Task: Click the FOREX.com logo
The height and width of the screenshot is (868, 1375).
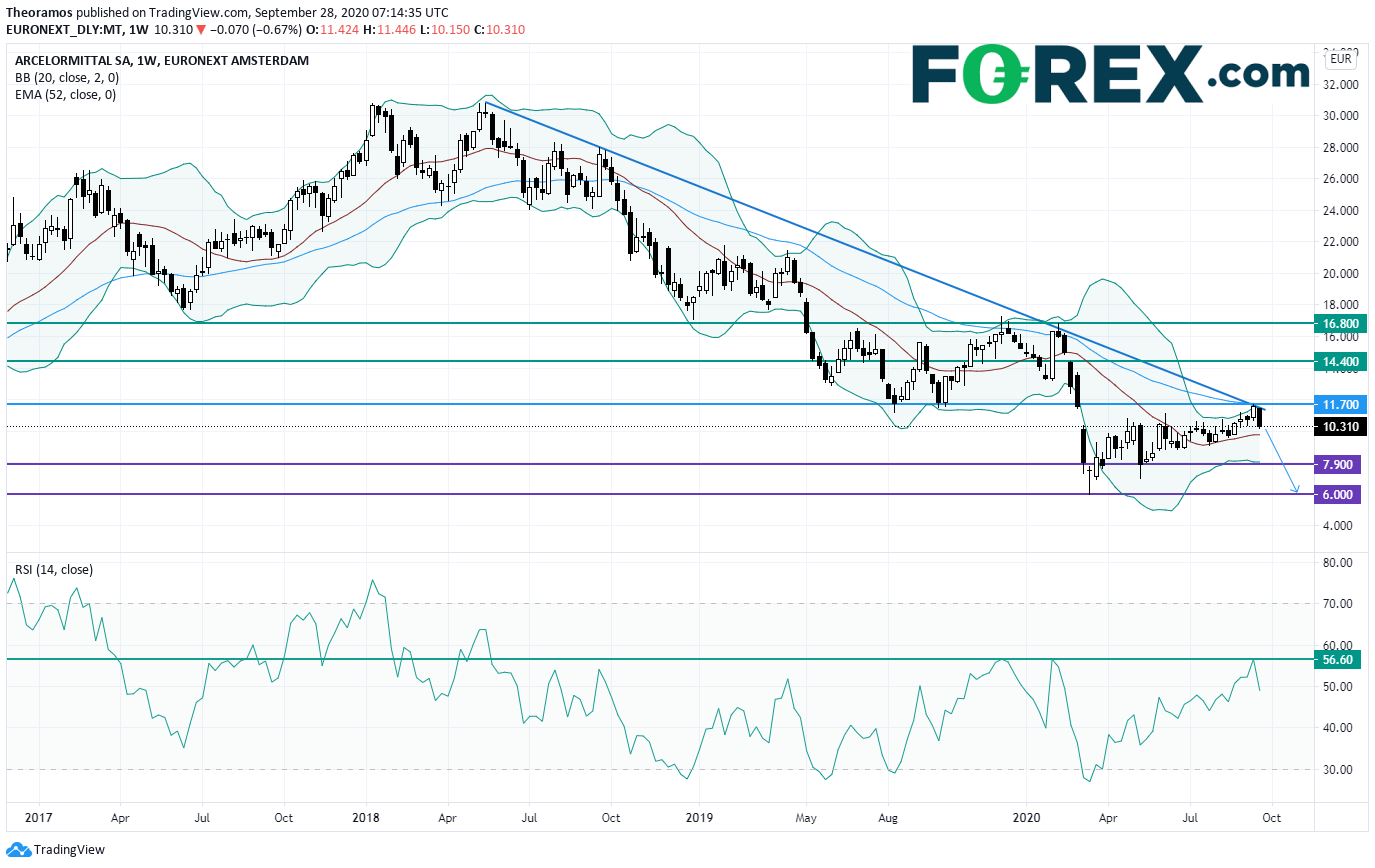Action: [1110, 74]
